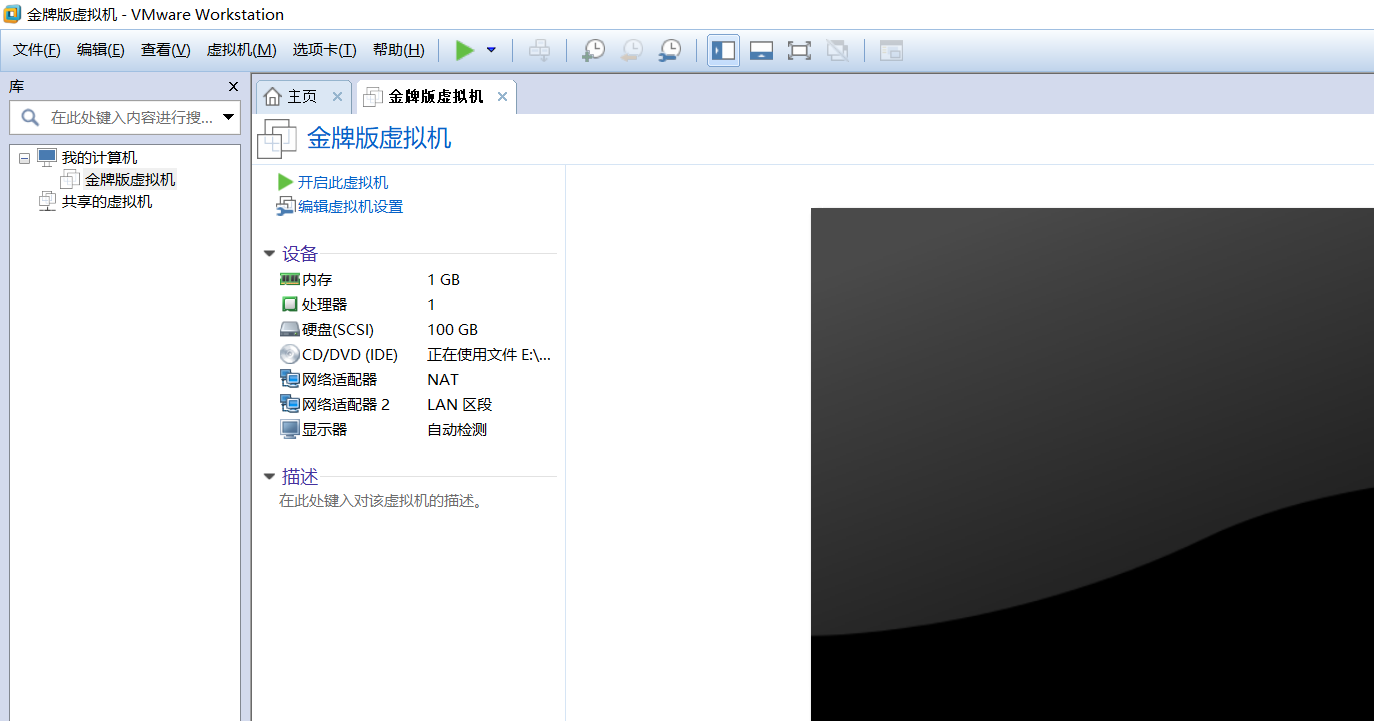
Task: Click the full screen mode icon
Action: pyautogui.click(x=799, y=50)
